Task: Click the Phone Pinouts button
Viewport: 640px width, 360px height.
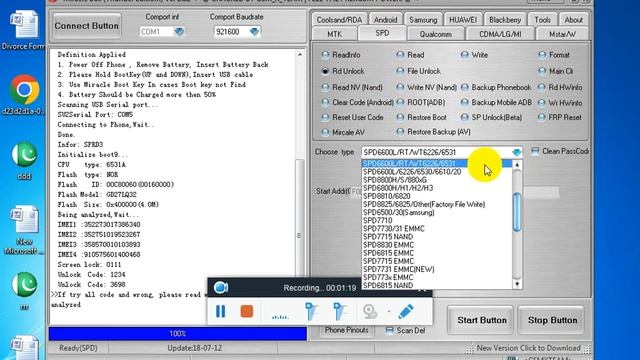Action: pos(346,330)
